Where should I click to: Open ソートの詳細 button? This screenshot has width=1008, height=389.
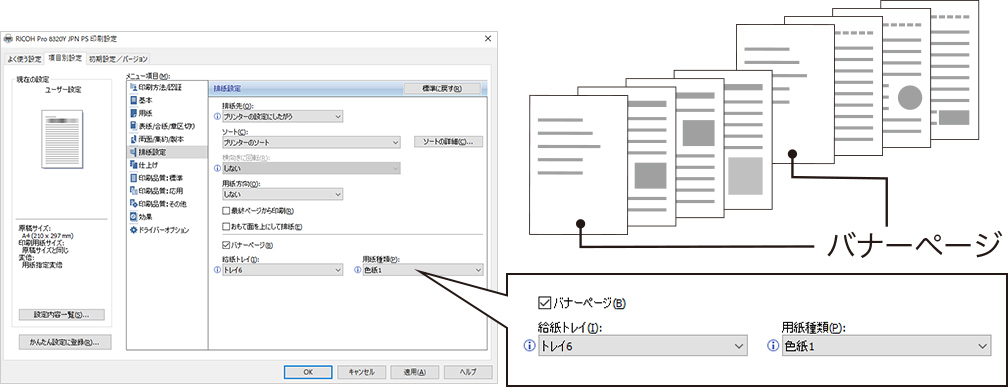[448, 141]
